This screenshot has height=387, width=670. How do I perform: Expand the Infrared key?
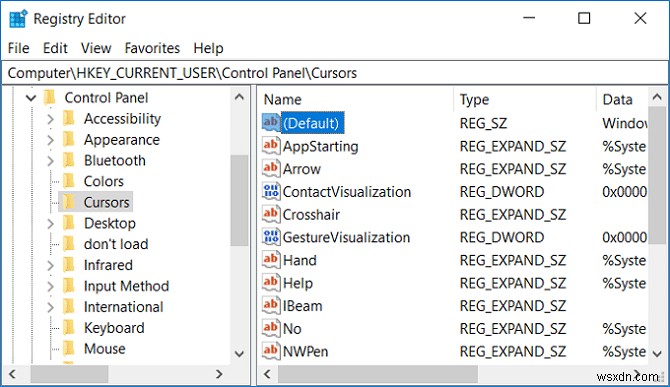click(x=50, y=265)
